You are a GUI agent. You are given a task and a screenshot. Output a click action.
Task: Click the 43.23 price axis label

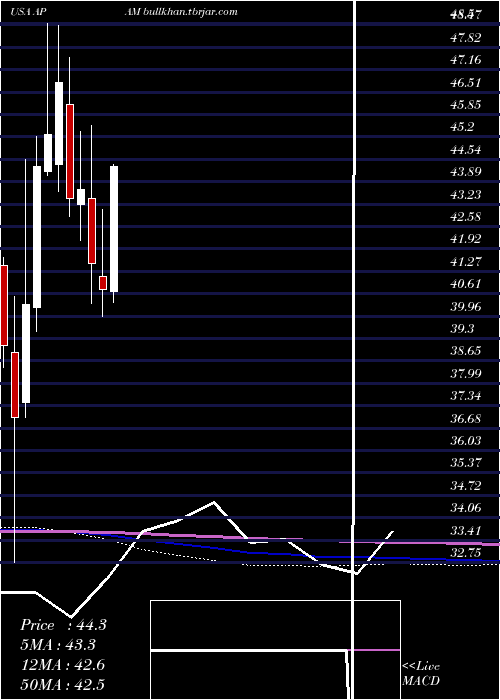[x=466, y=195]
